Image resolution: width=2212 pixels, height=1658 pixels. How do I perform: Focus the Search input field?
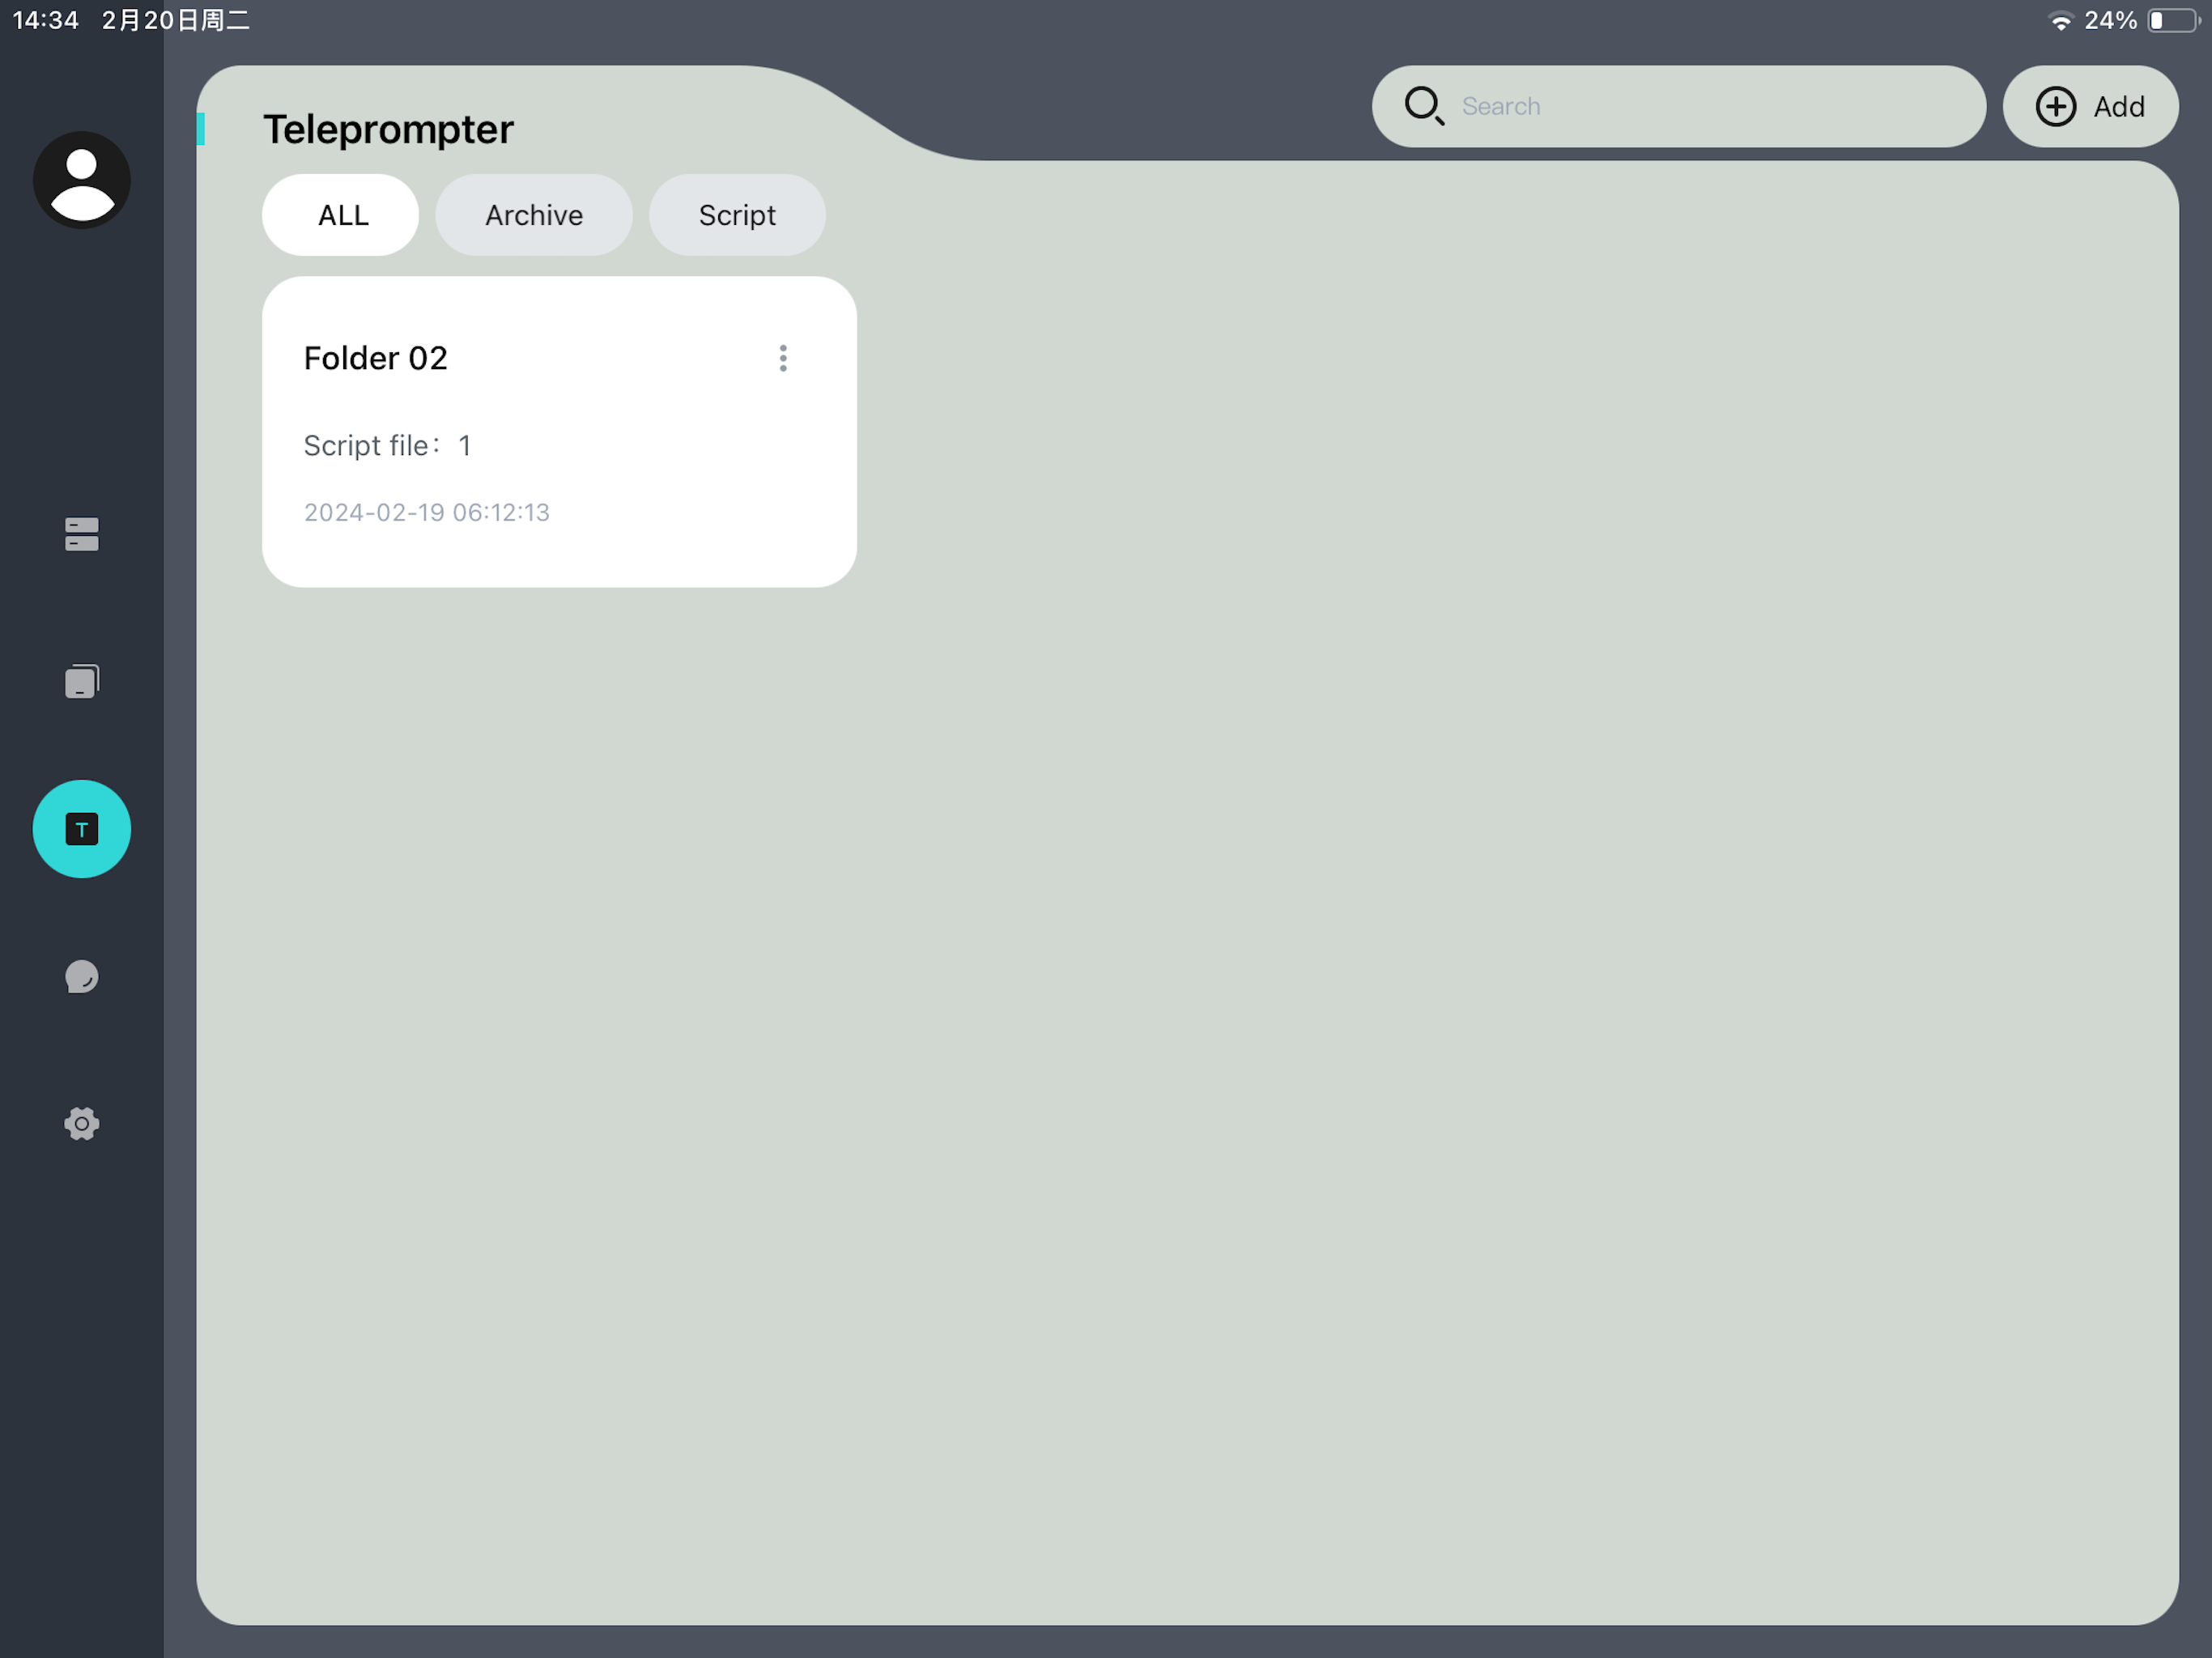[x=1679, y=106]
